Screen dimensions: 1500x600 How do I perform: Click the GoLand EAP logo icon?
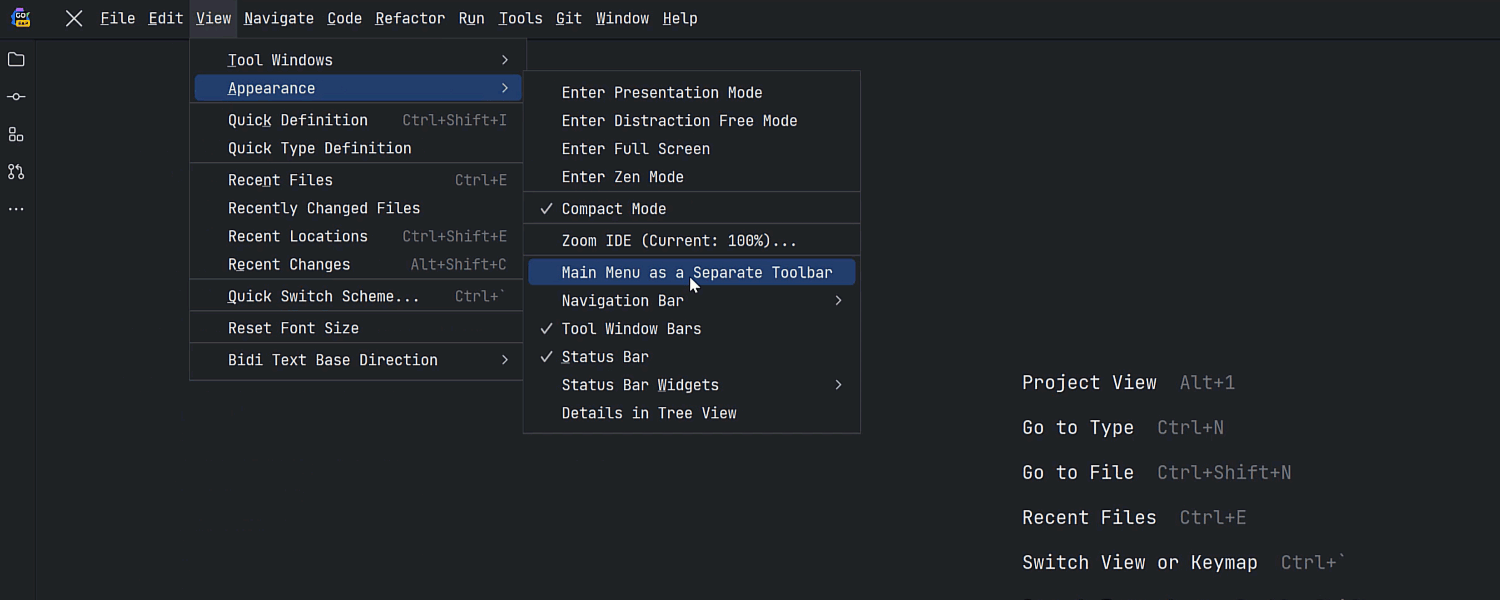20,18
